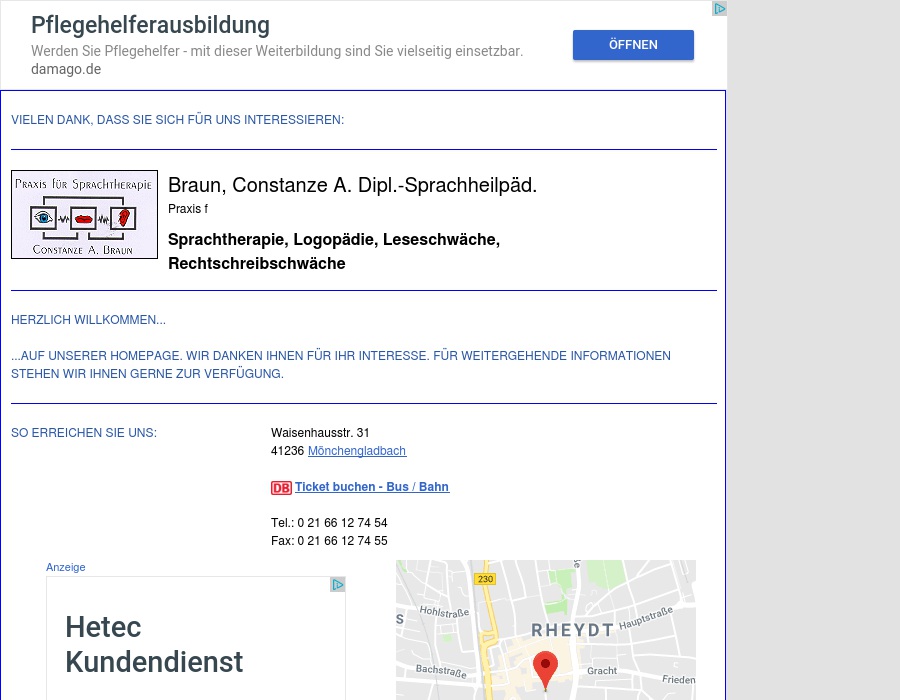Click the Hetec Kundendienst ad
The height and width of the screenshot is (700, 900).
(196, 638)
